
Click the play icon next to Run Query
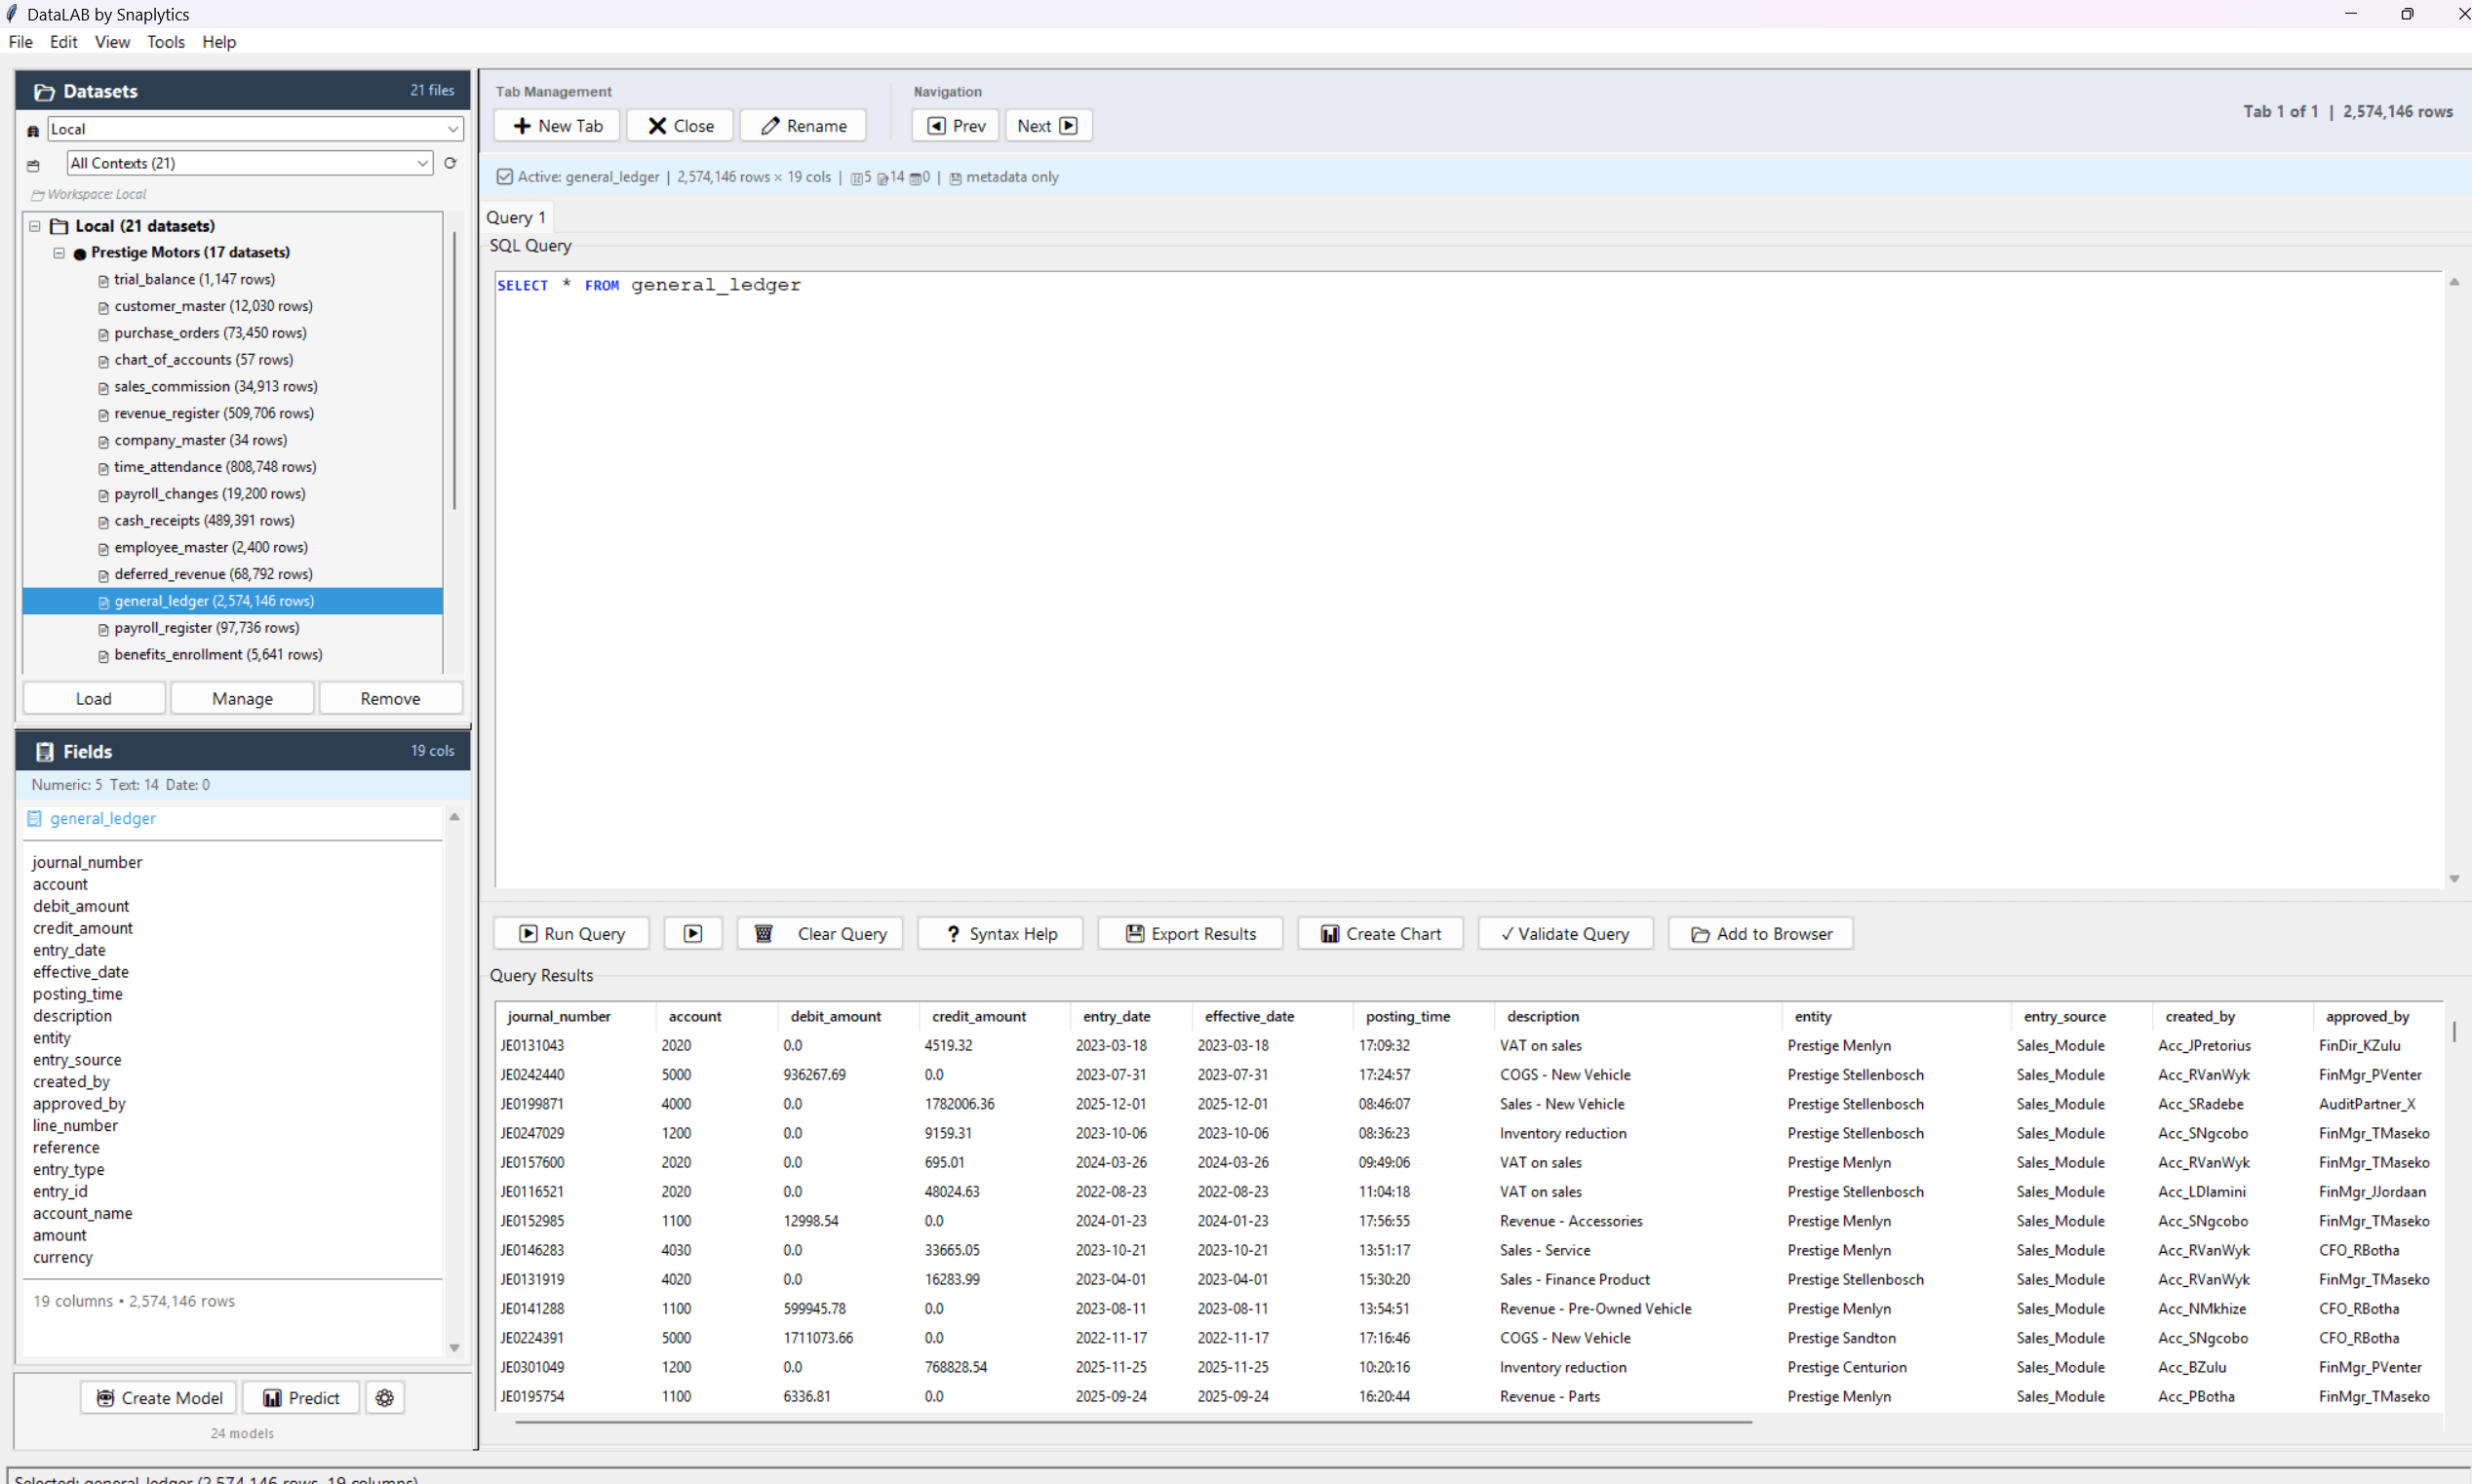pyautogui.click(x=693, y=933)
